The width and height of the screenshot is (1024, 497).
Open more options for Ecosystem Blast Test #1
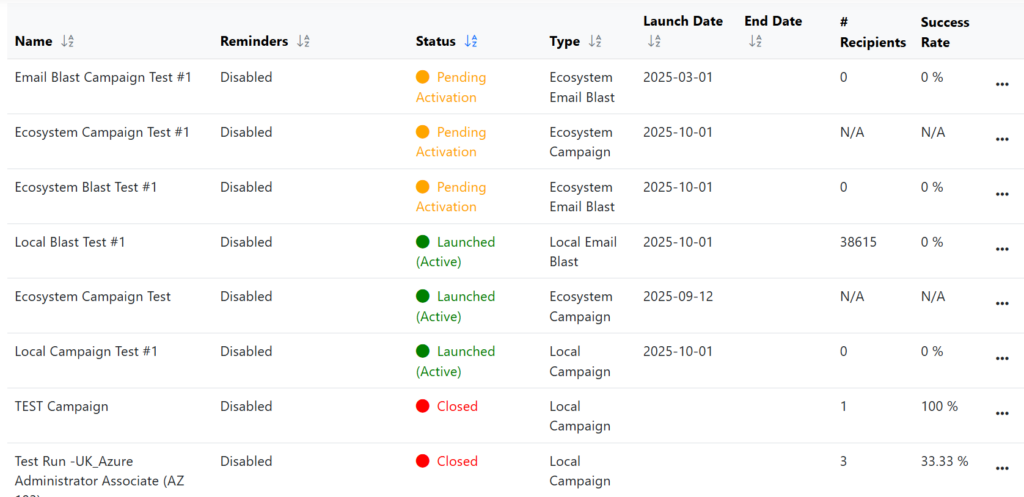tap(1001, 195)
